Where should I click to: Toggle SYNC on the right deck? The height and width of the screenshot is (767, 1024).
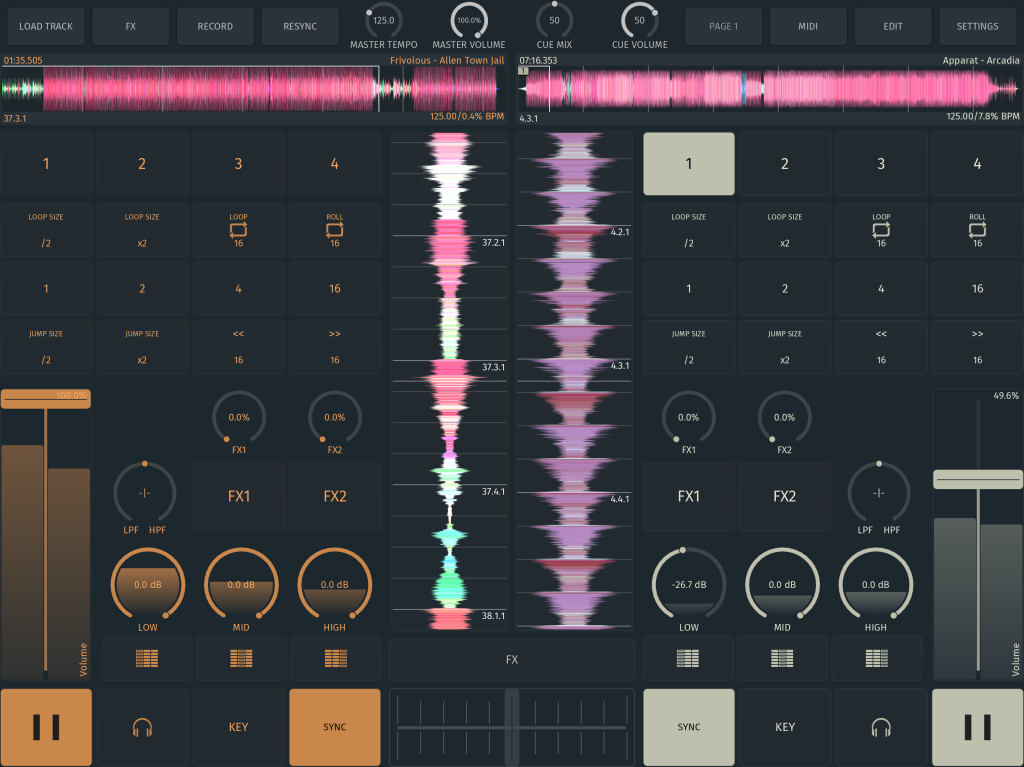click(688, 727)
